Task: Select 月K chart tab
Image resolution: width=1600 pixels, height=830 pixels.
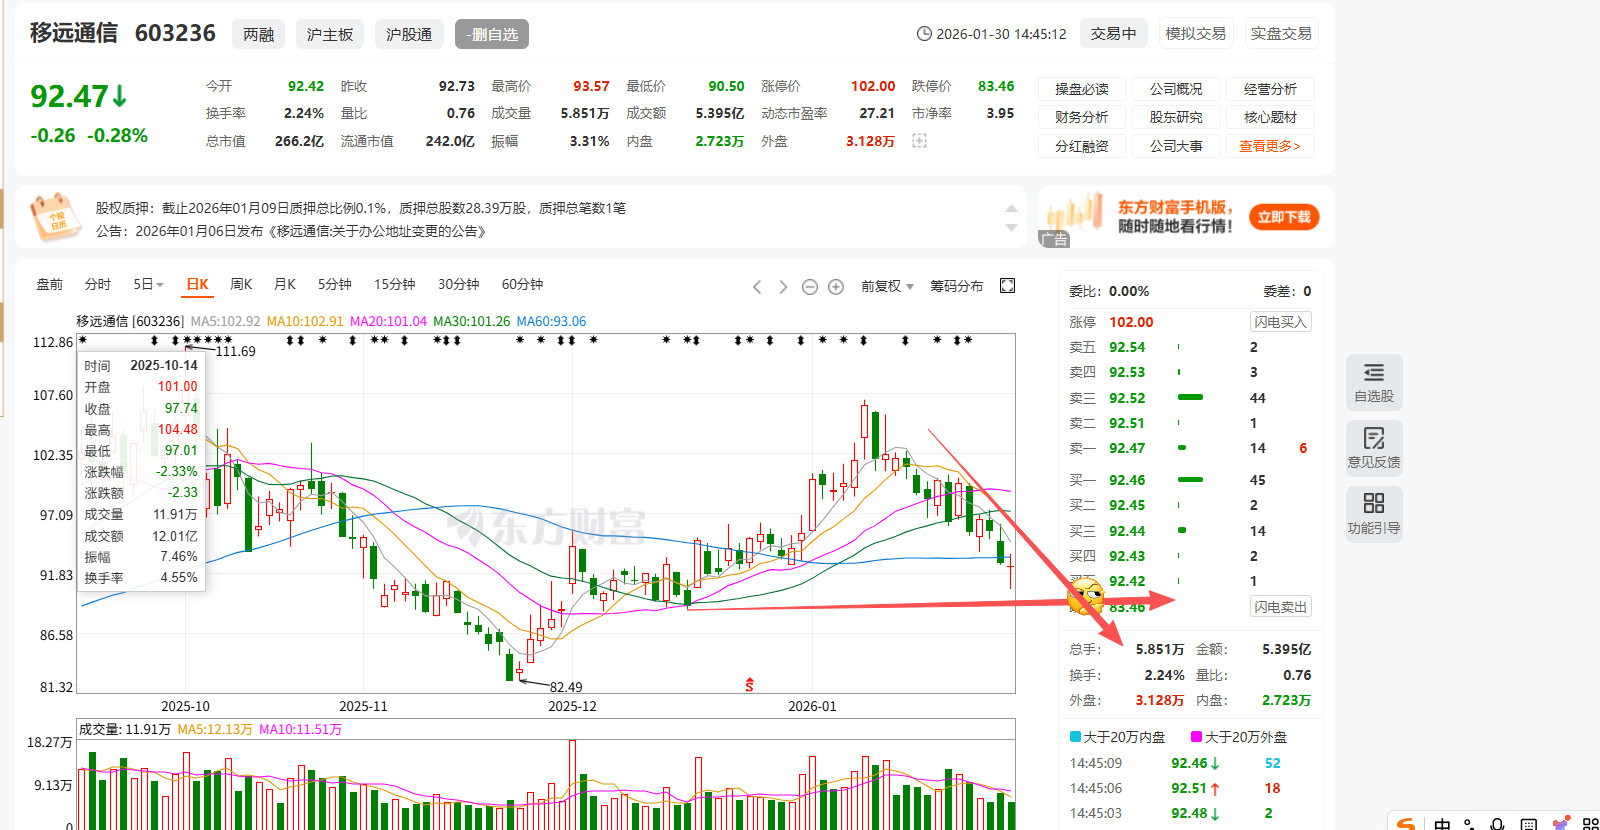Action: pos(285,285)
